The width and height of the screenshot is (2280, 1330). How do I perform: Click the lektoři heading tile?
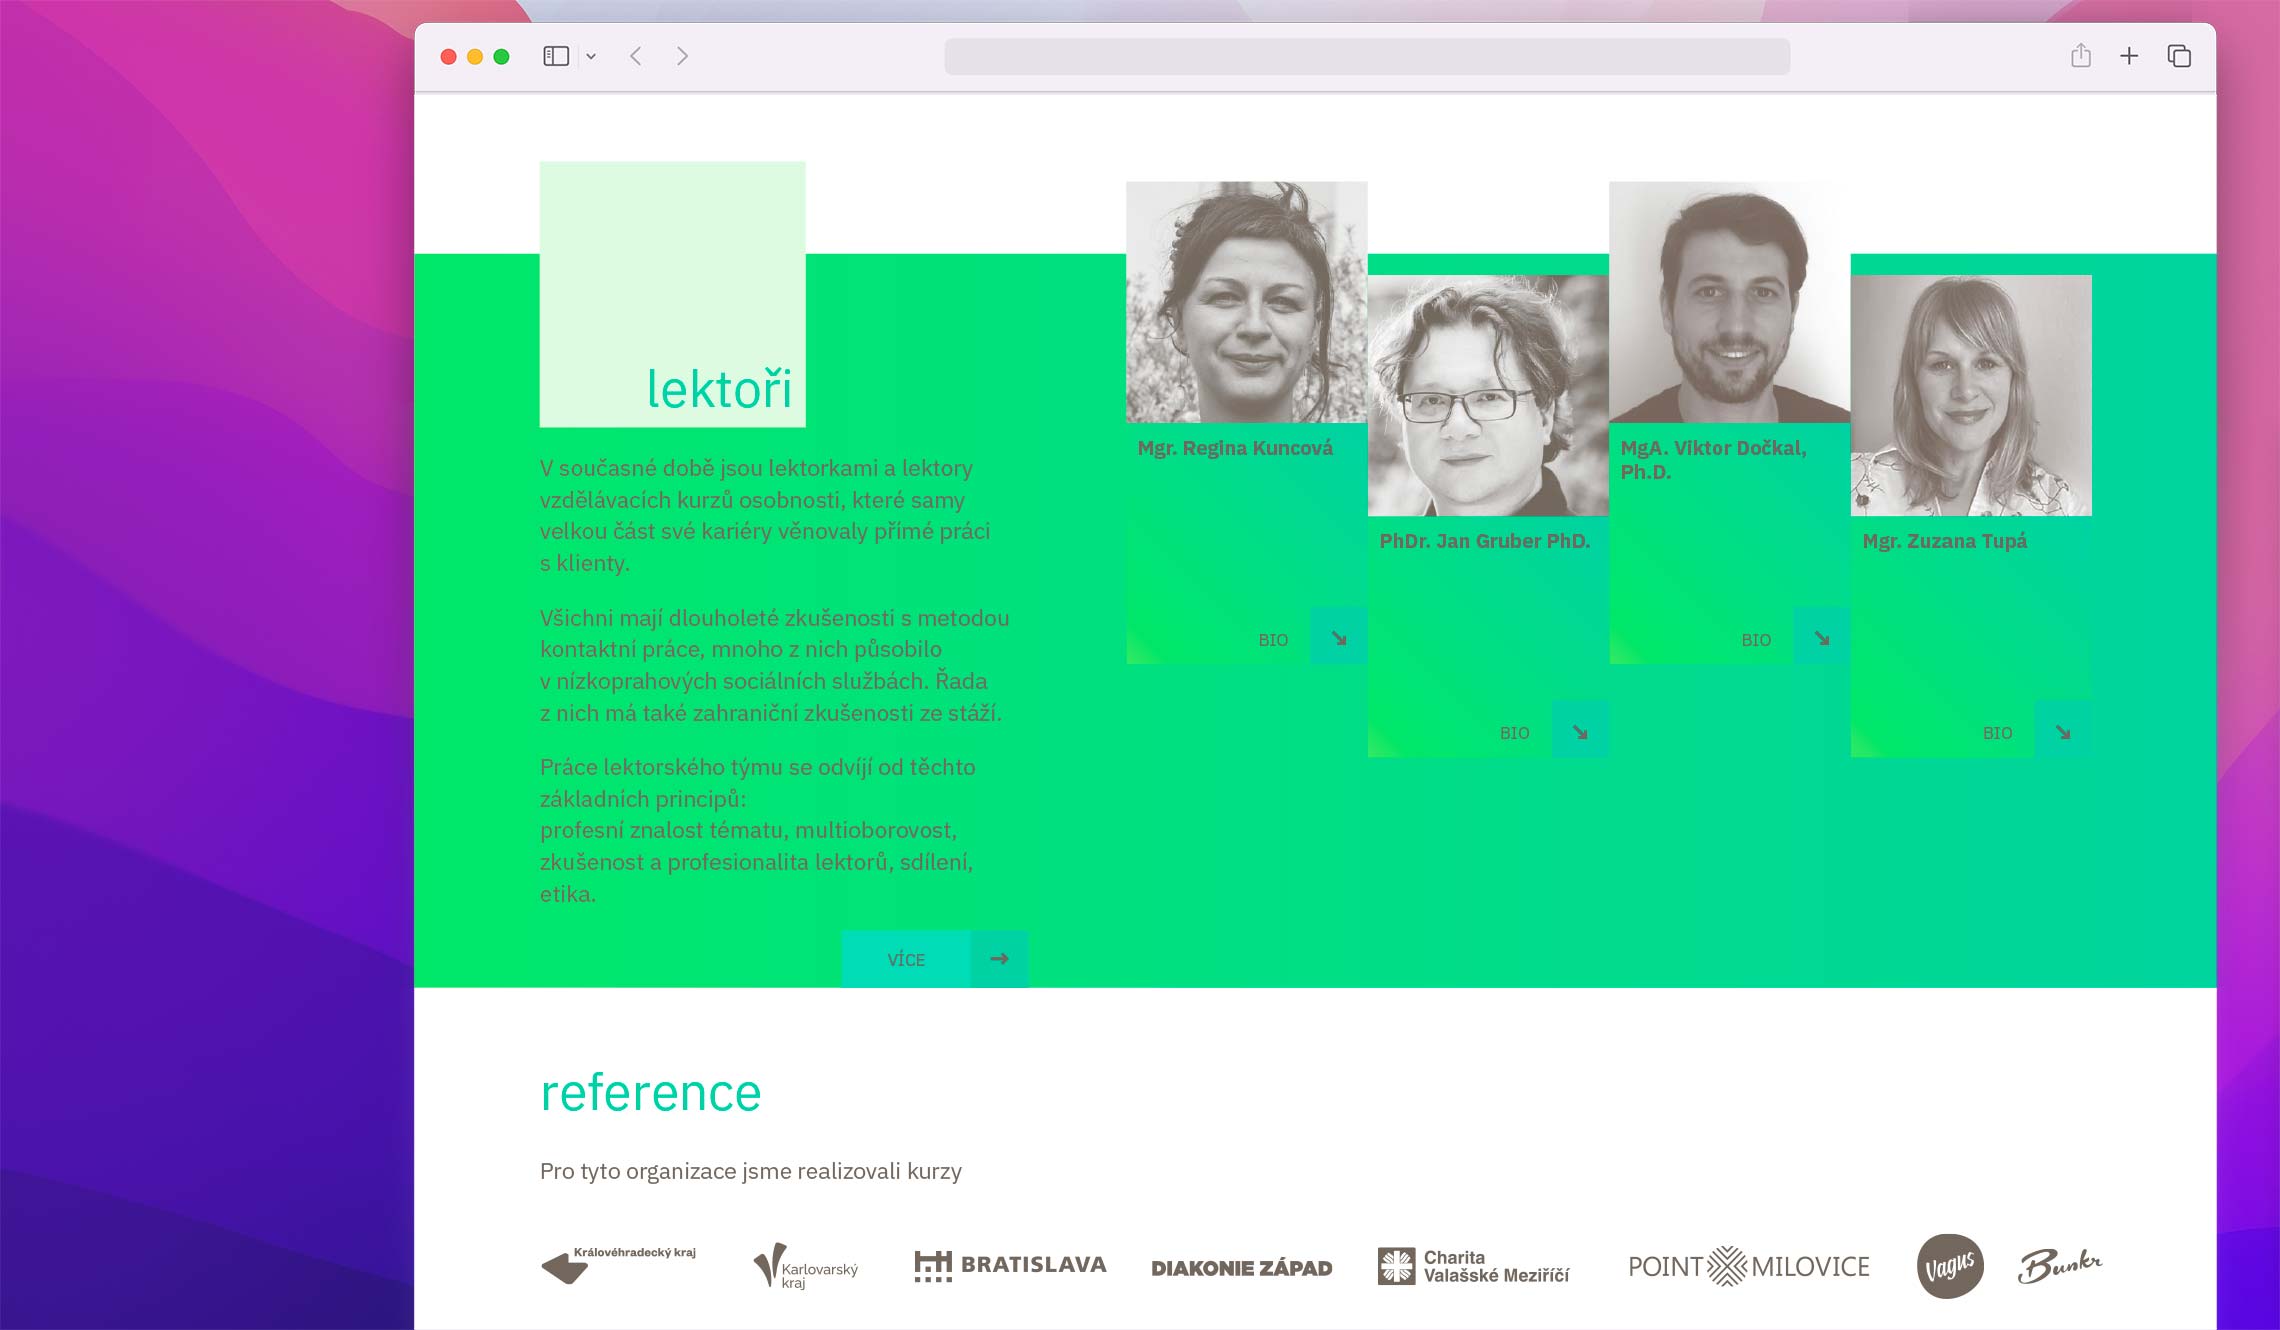pos(673,294)
